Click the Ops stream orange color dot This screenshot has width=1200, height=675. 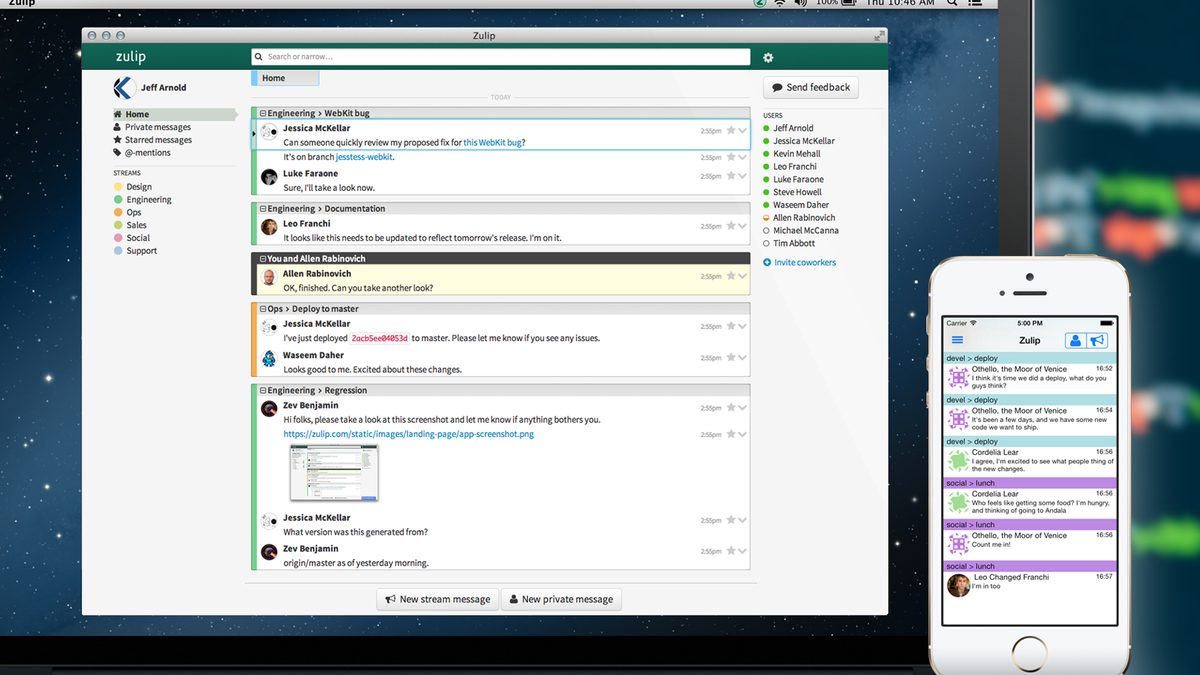pyautogui.click(x=118, y=213)
